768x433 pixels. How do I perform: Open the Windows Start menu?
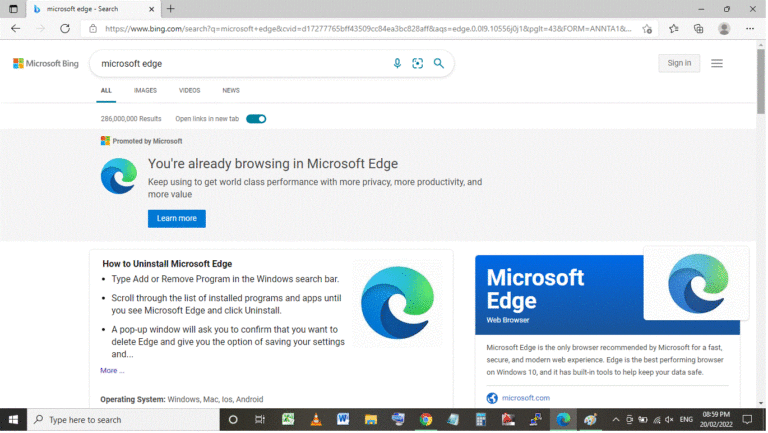13,420
